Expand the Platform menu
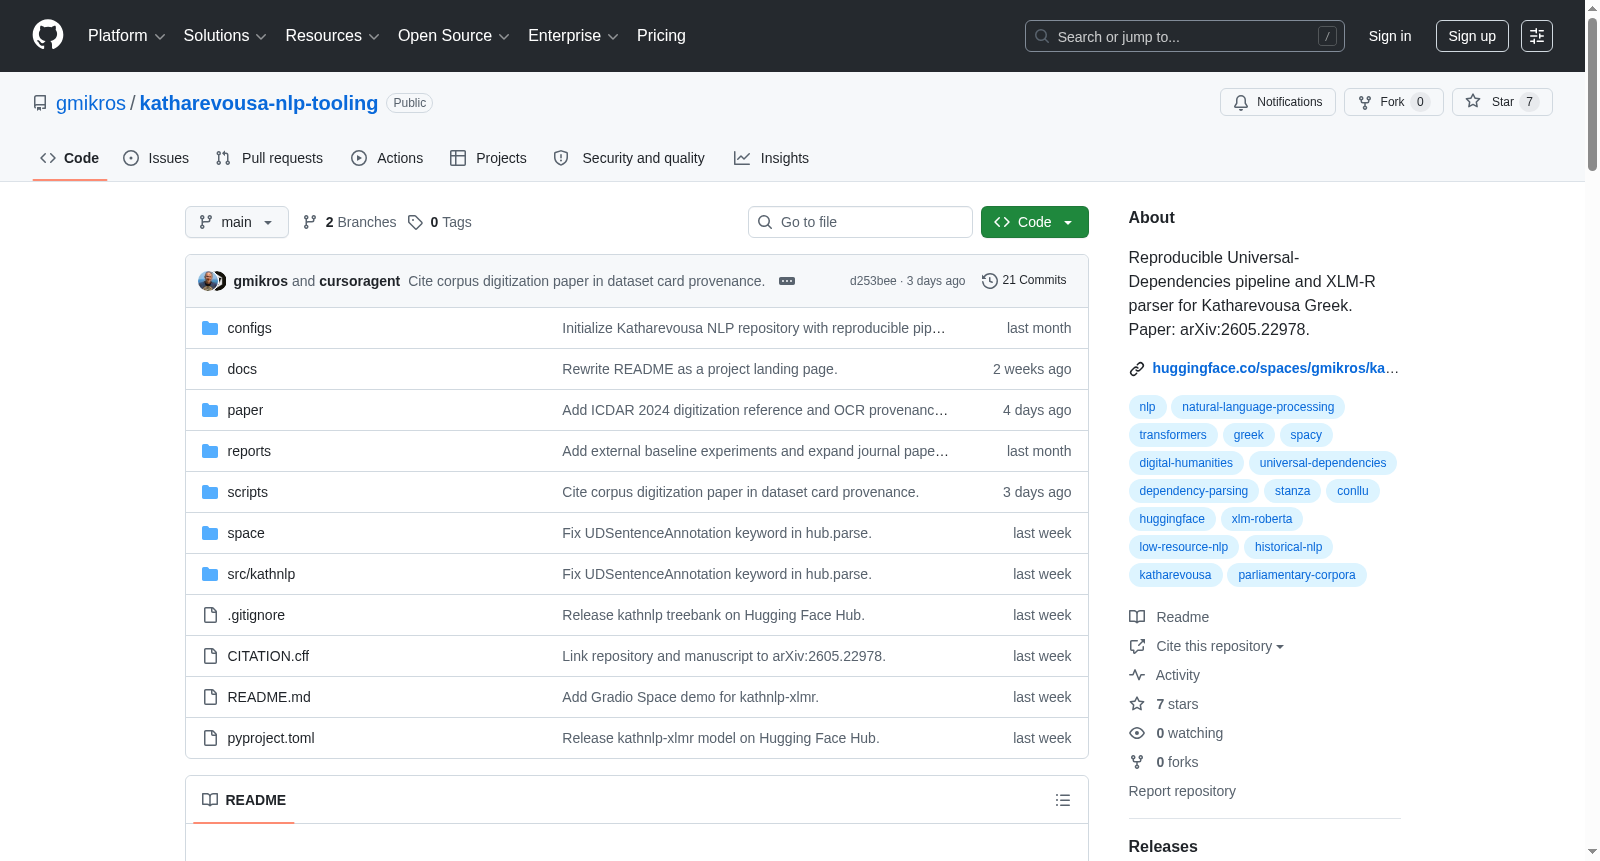The image size is (1600, 861). (x=126, y=36)
